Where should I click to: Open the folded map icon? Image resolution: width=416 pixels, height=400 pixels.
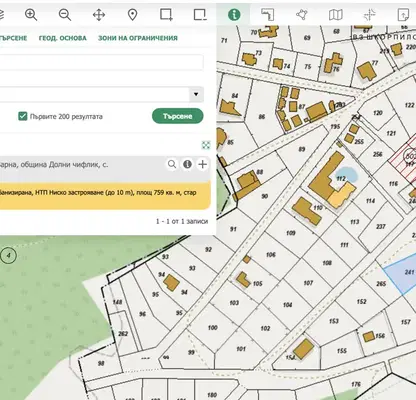tap(336, 15)
